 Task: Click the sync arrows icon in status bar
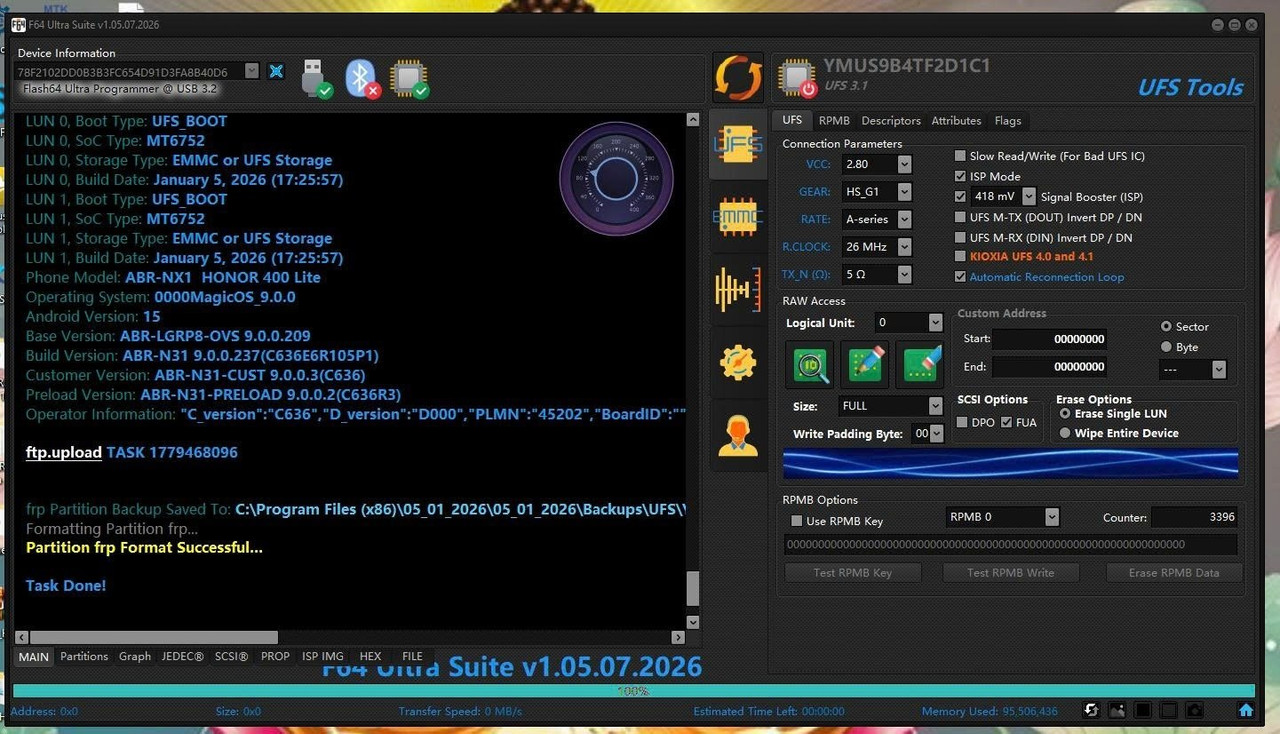tap(1092, 710)
